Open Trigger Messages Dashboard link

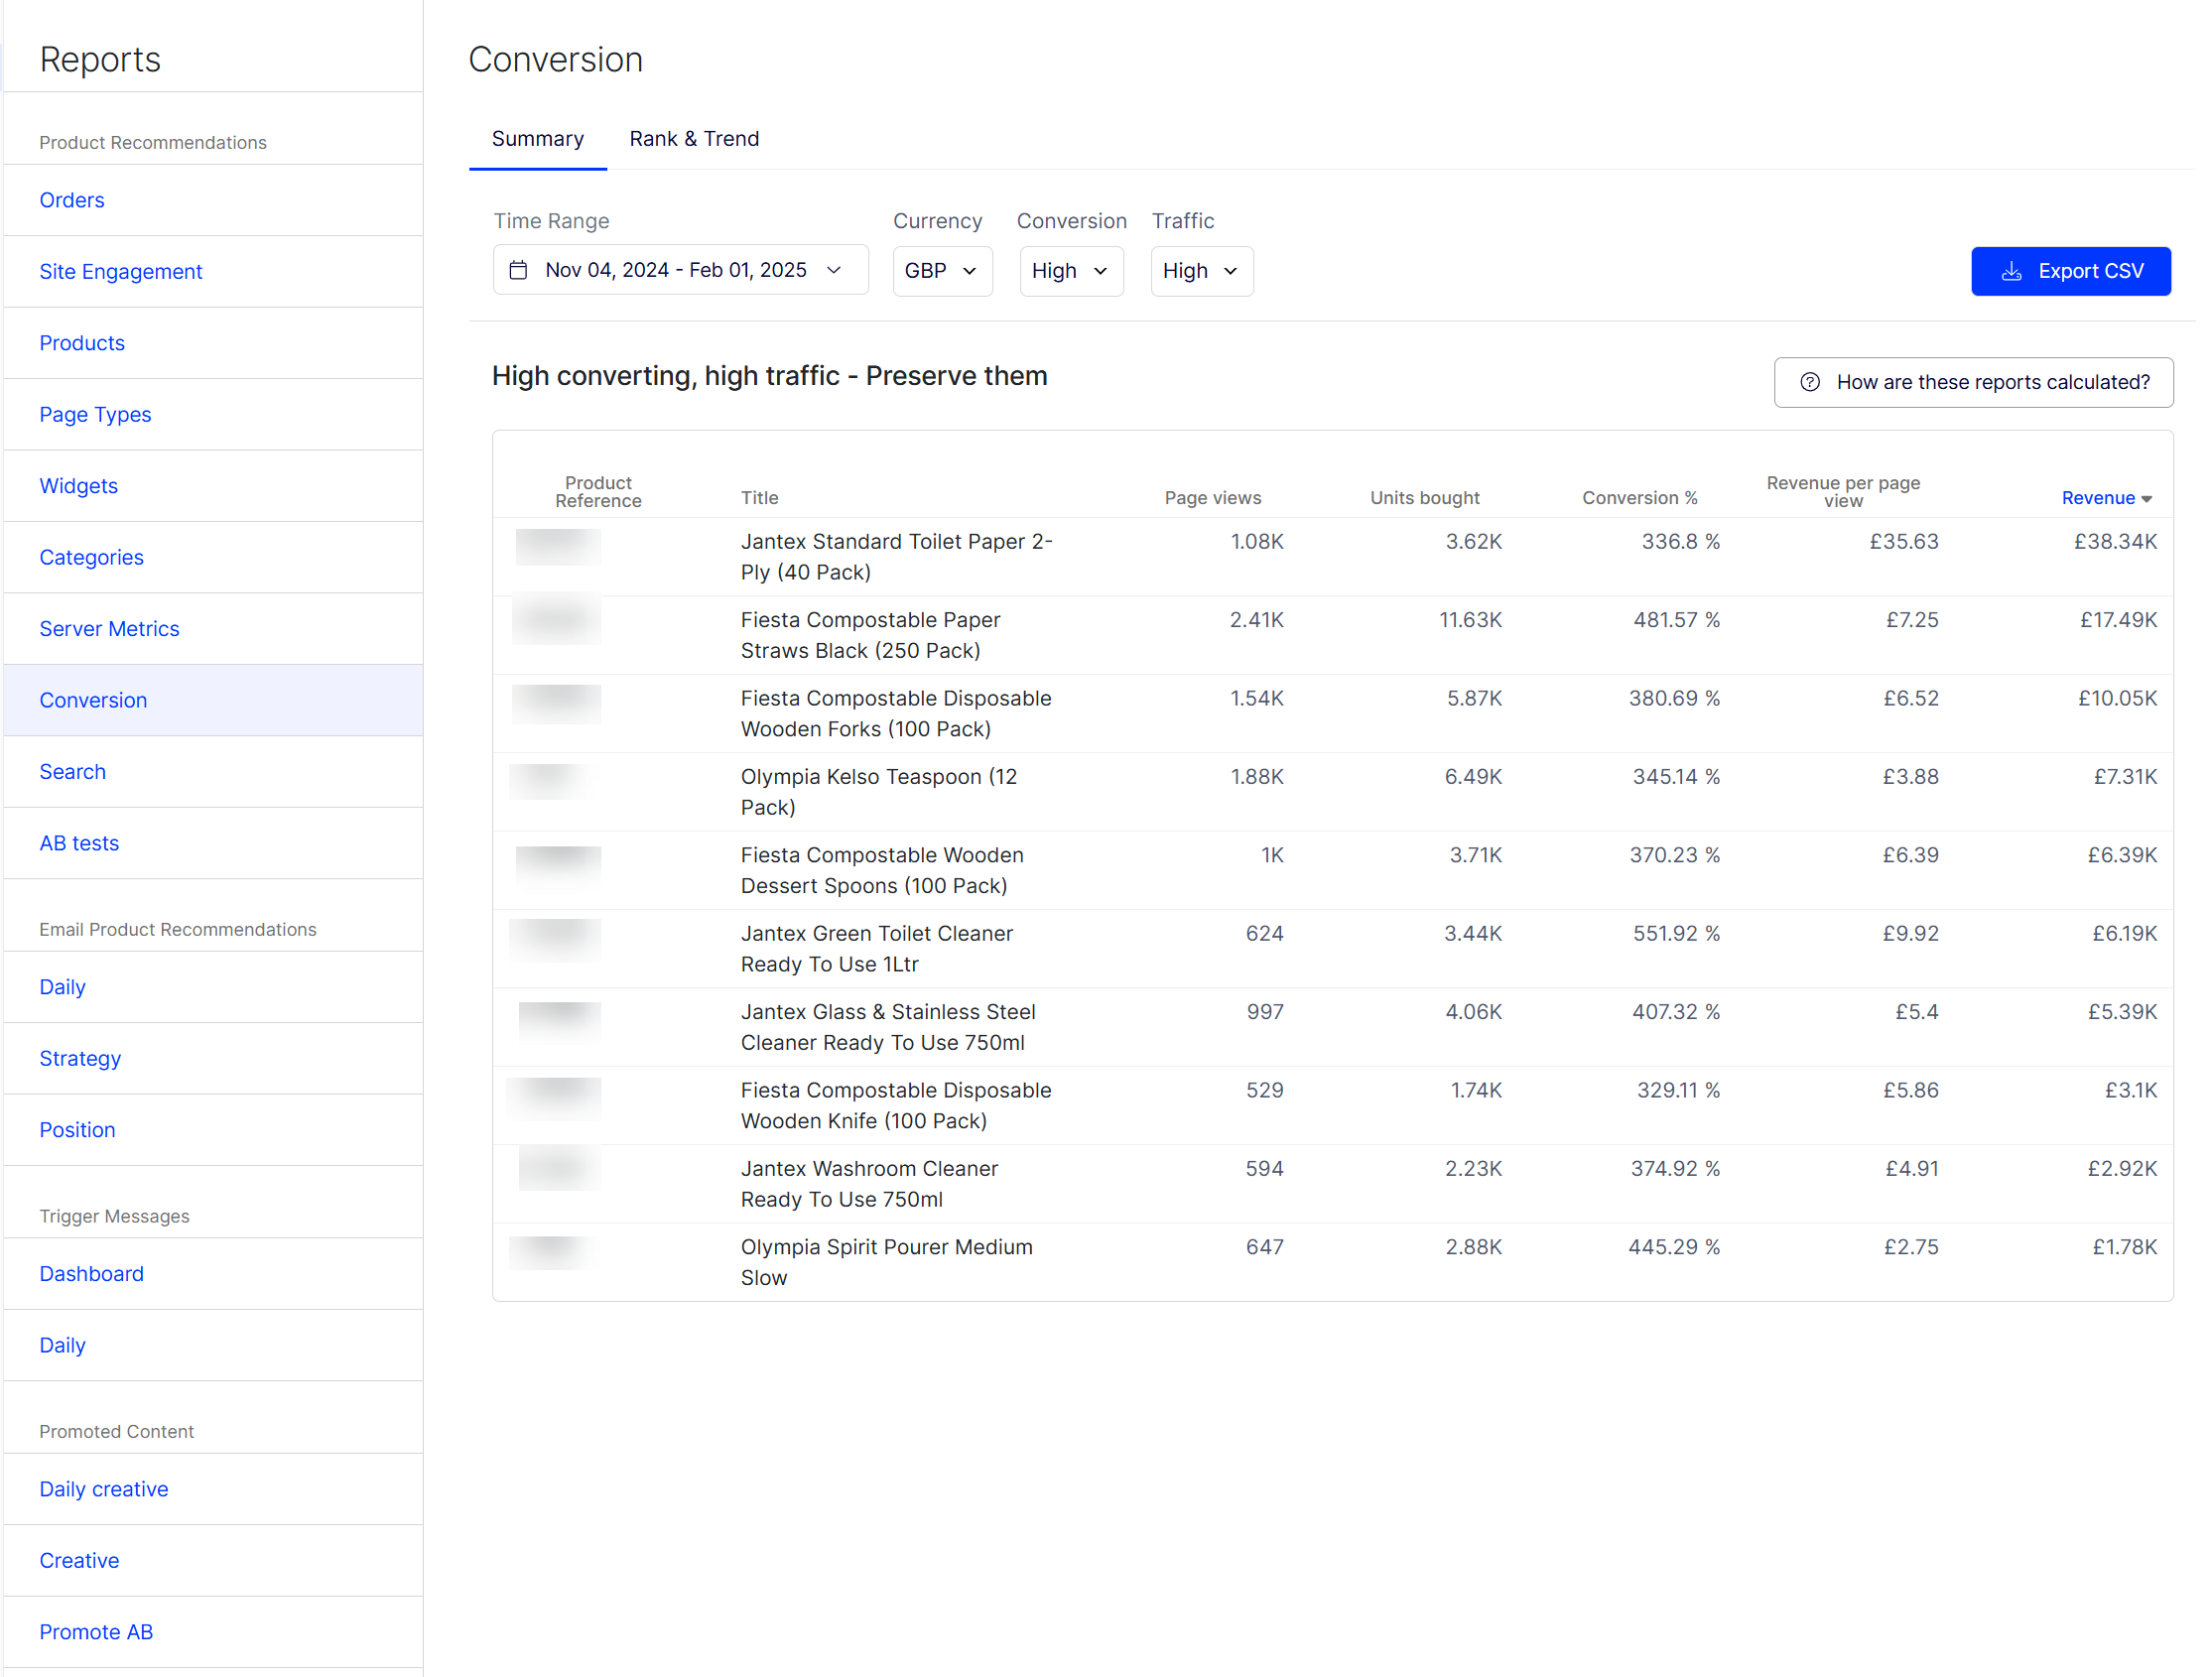click(91, 1274)
